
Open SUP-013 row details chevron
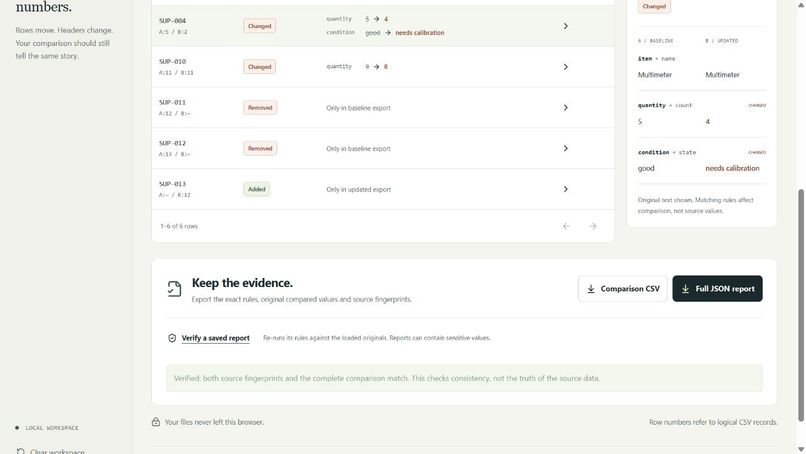[x=565, y=189]
